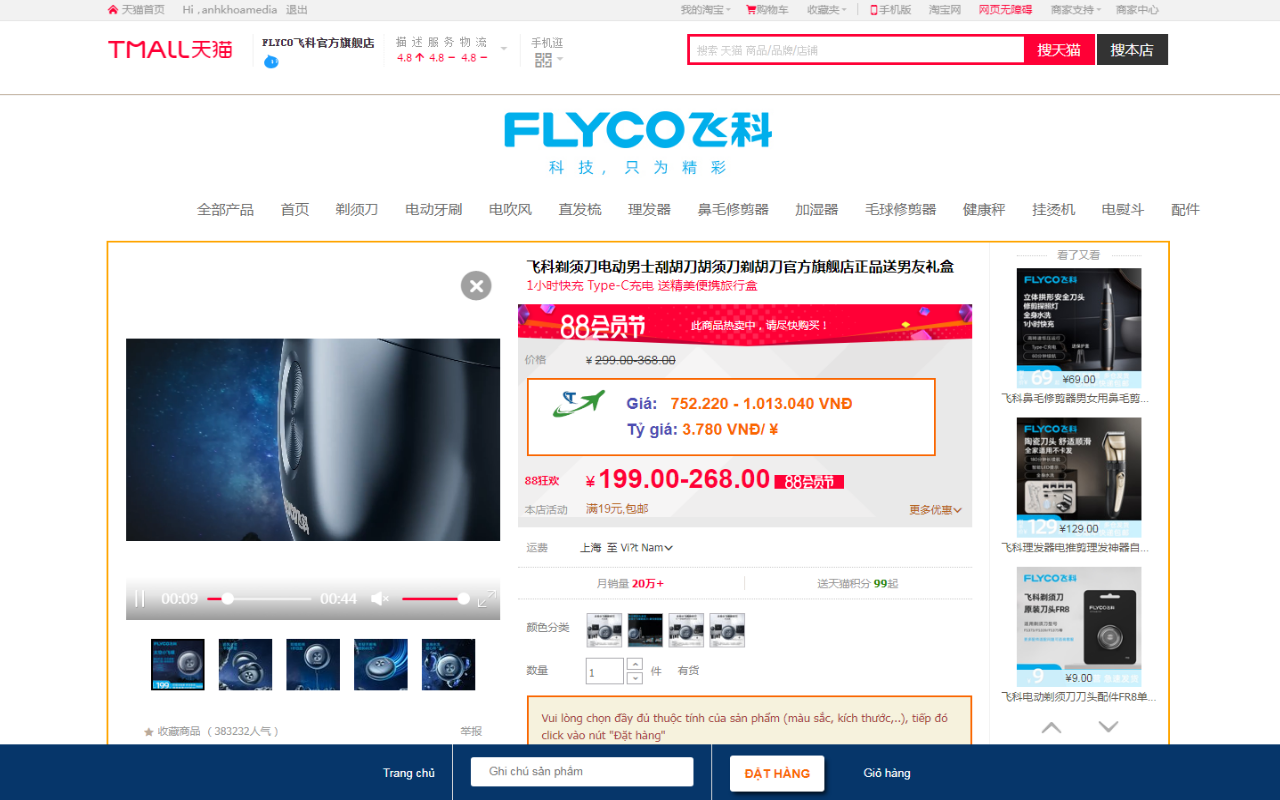Click the FLYCO 飞科 brand banner logo
The height and width of the screenshot is (800, 1280).
[638, 131]
